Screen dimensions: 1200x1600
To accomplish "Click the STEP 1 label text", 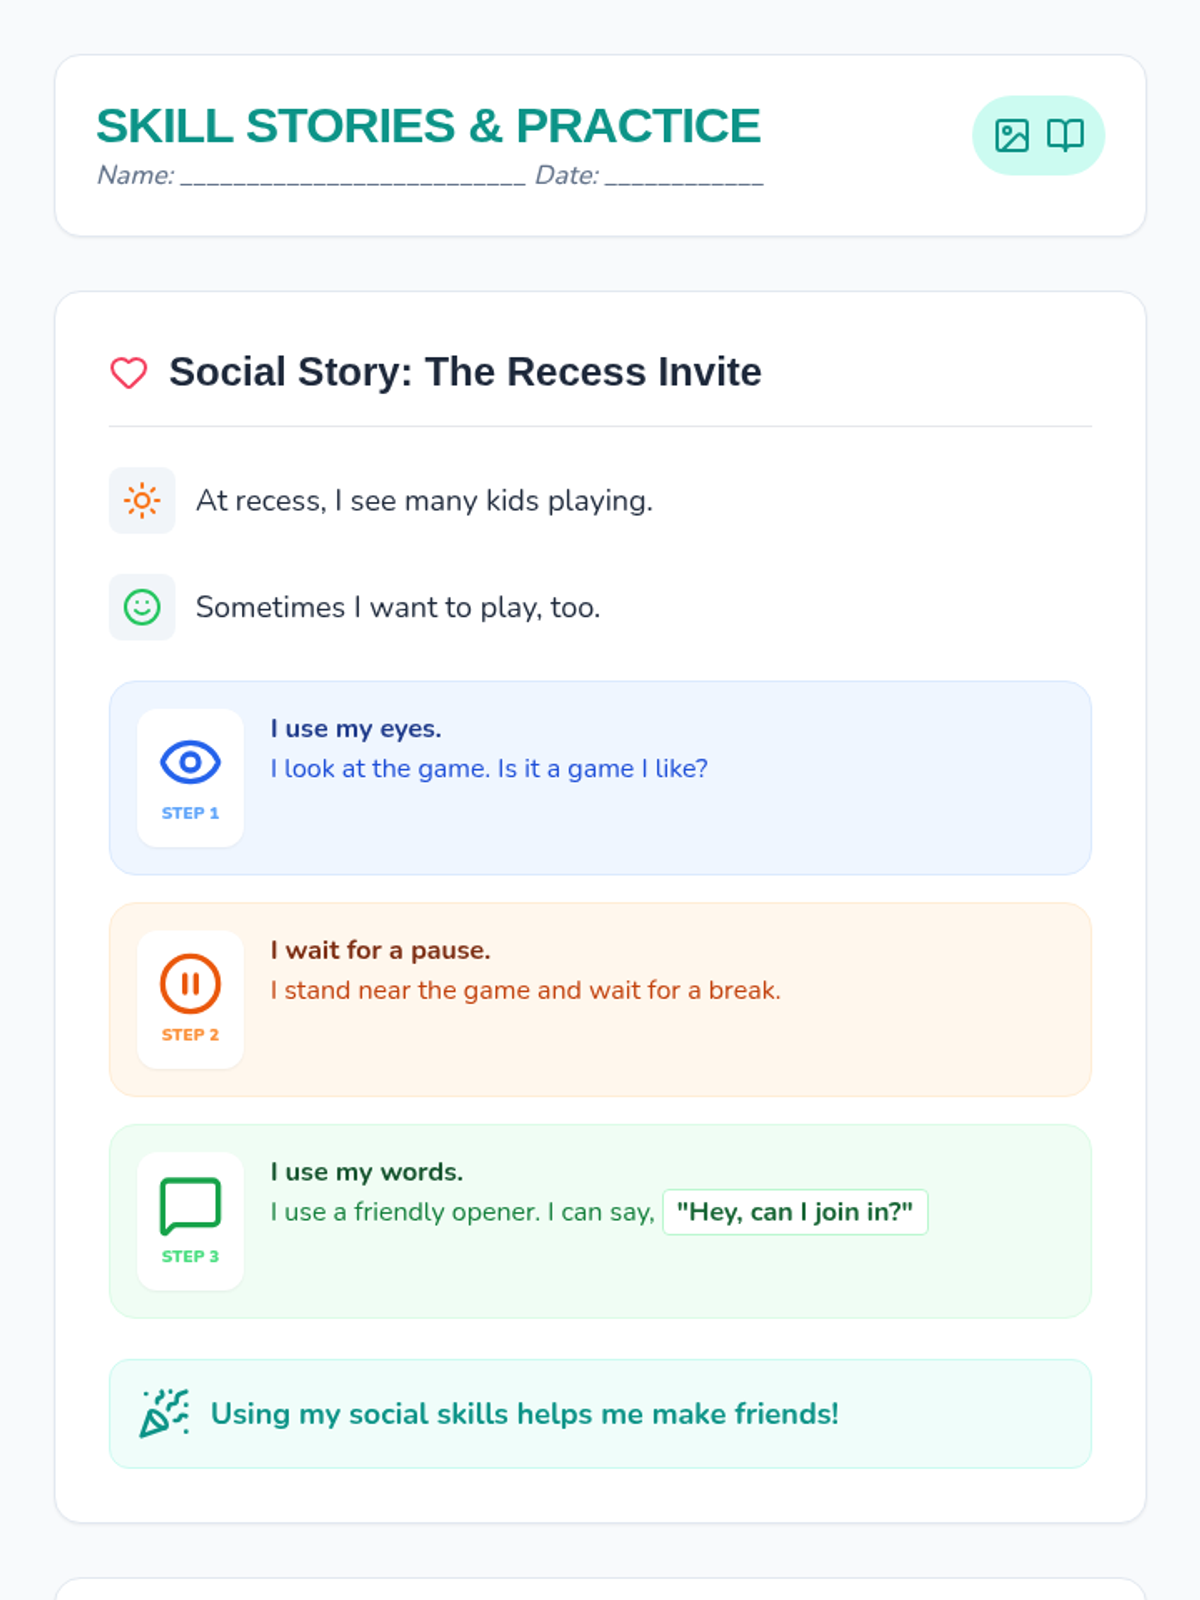I will 190,813.
